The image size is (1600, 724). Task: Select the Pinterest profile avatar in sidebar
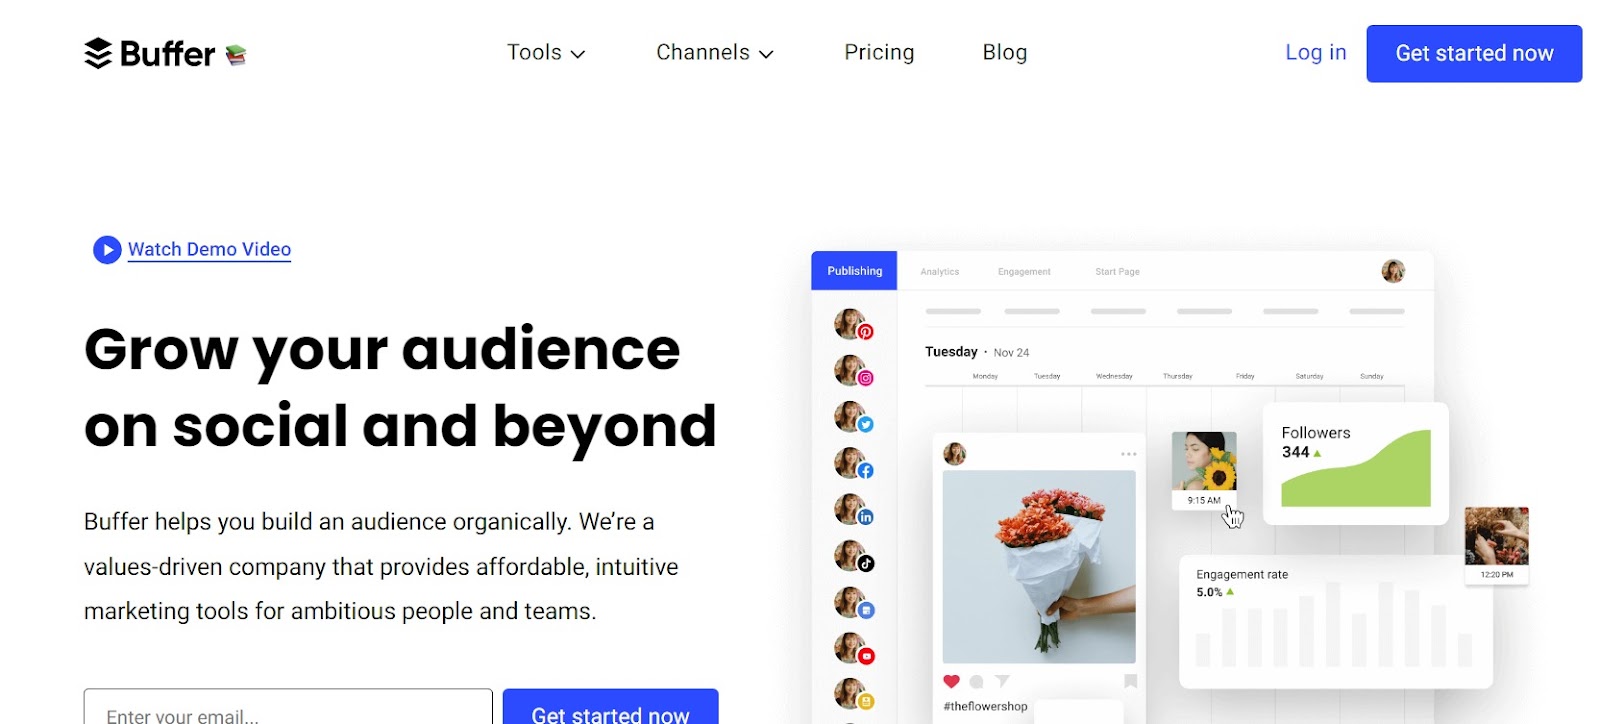853,325
